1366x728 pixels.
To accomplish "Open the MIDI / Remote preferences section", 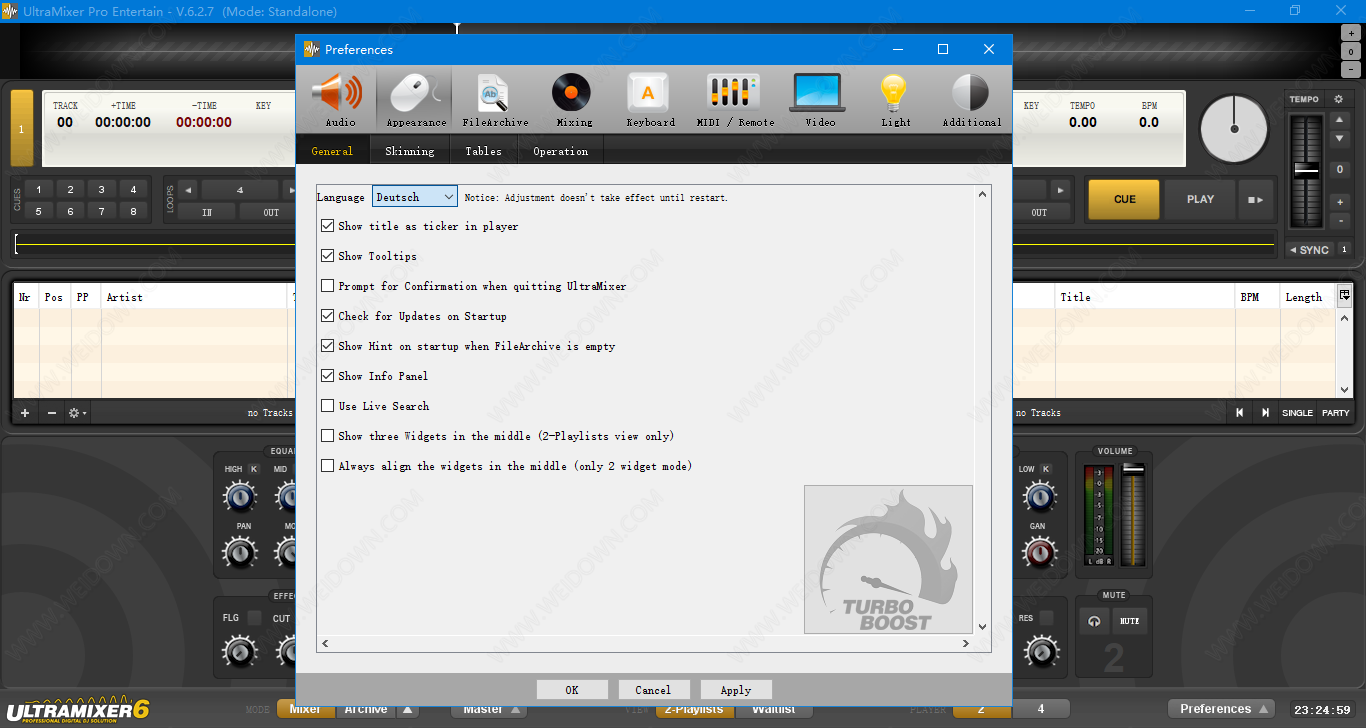I will [735, 100].
